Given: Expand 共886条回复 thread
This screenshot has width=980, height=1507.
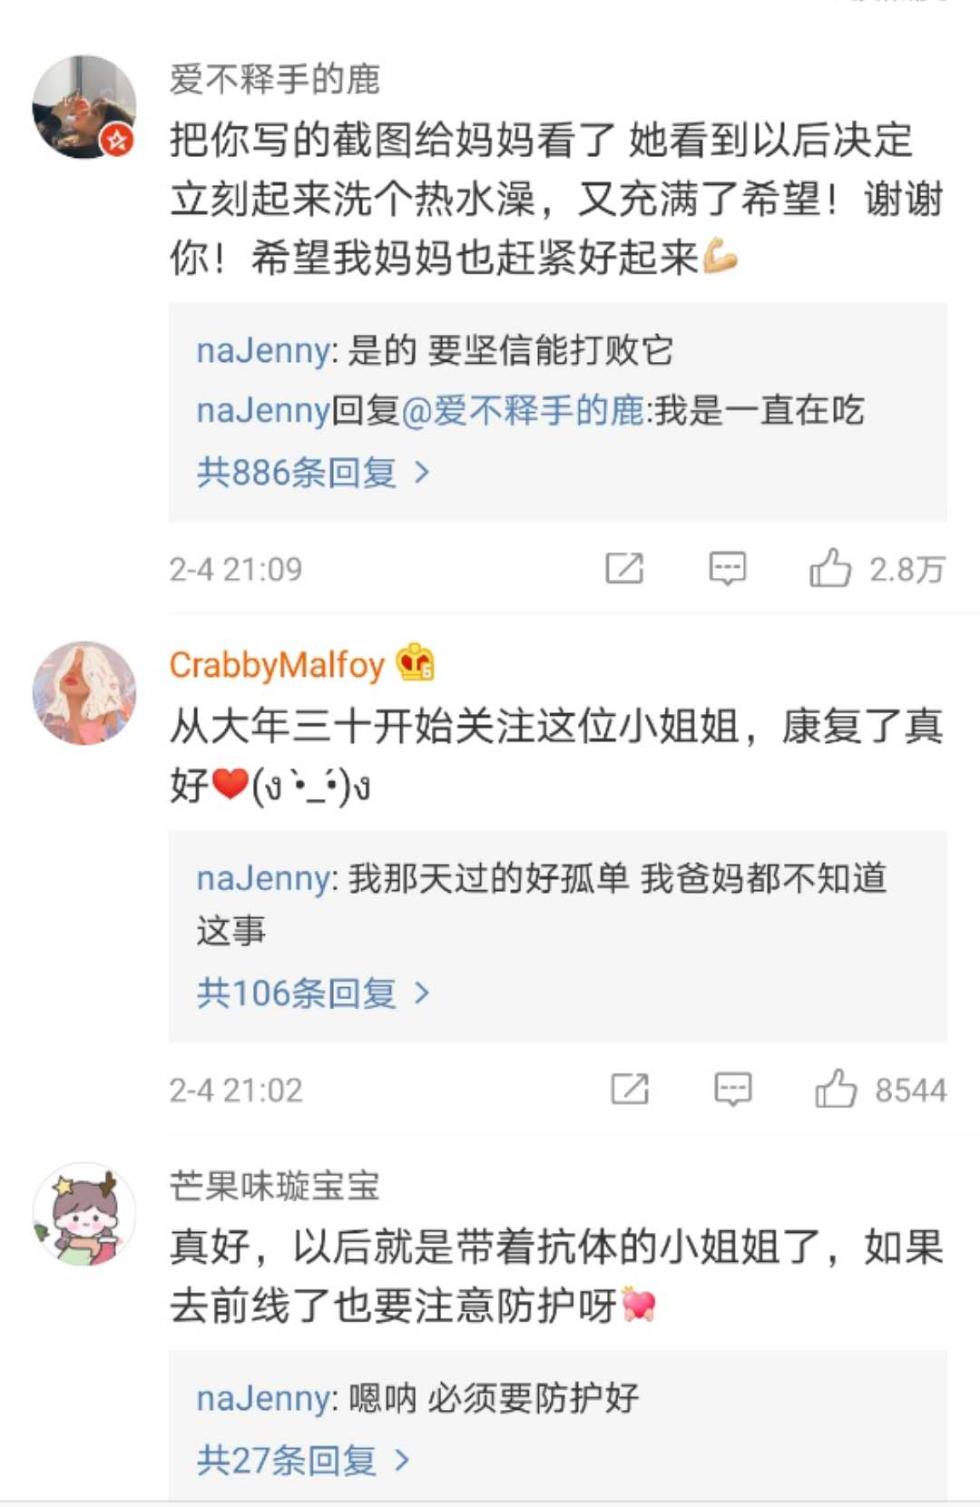Looking at the screenshot, I should tap(313, 471).
